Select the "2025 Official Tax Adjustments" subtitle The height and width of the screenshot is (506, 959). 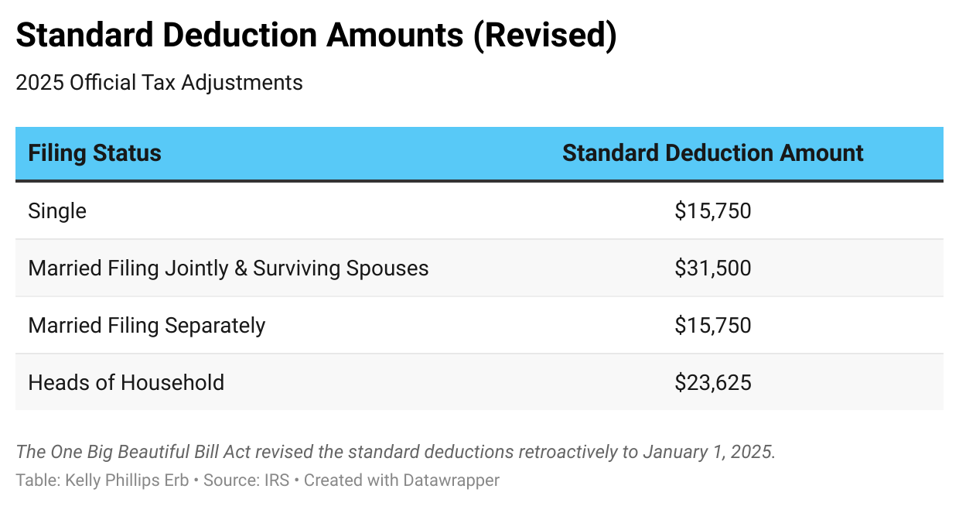click(x=159, y=83)
